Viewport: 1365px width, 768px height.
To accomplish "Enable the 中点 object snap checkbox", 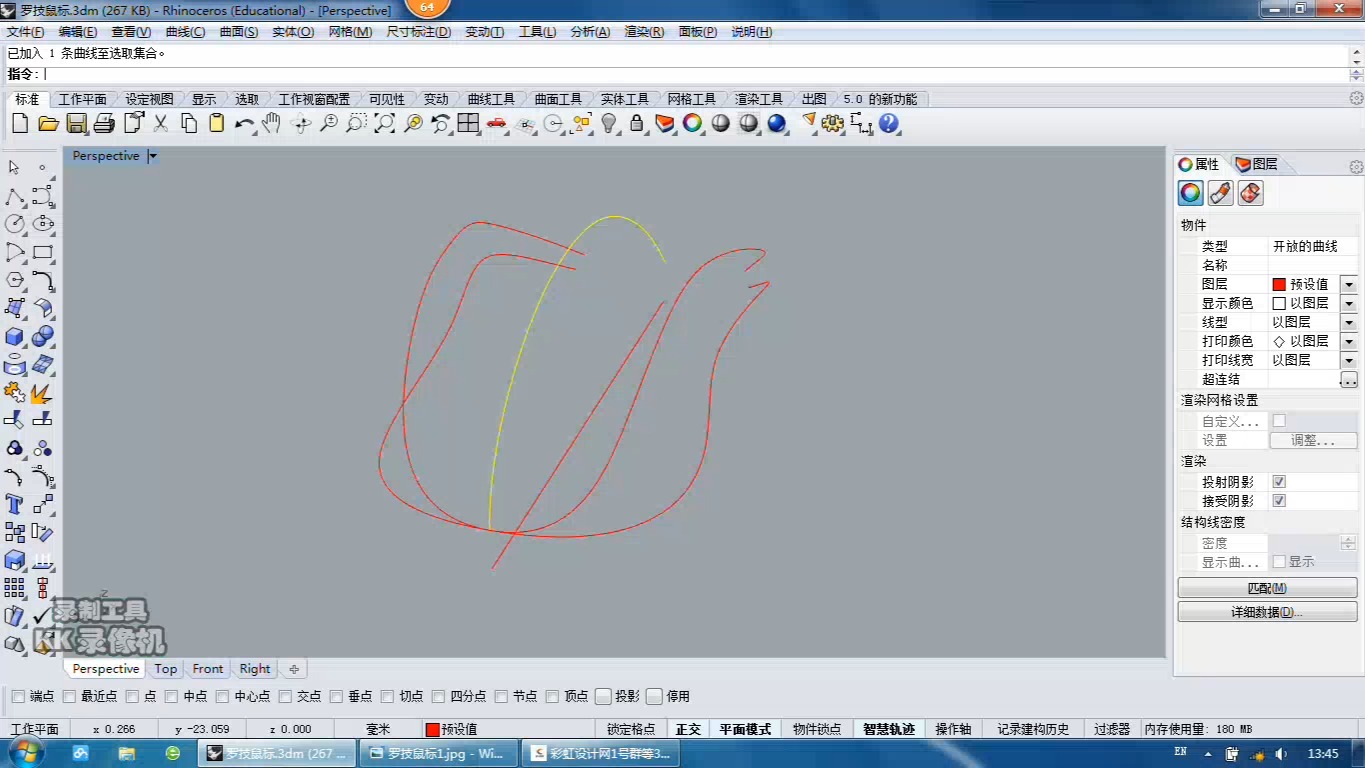I will [172, 697].
